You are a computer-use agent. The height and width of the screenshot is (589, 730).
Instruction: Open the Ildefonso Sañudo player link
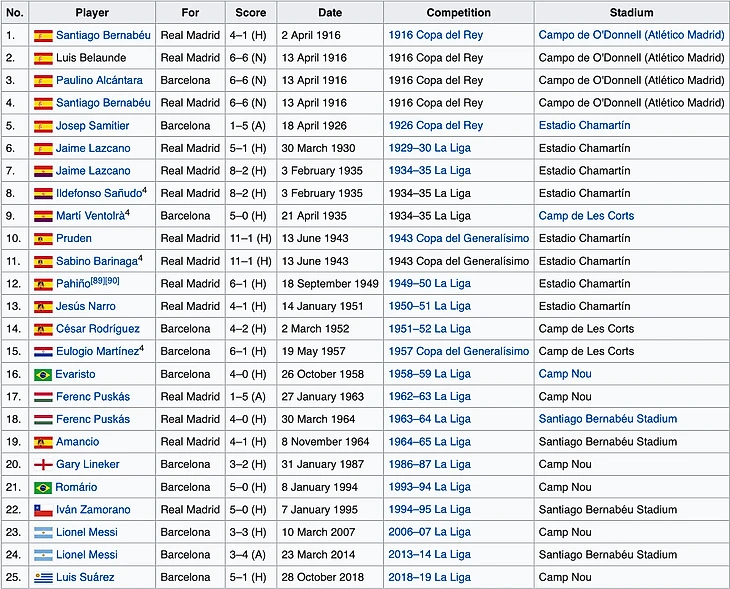pos(99,193)
